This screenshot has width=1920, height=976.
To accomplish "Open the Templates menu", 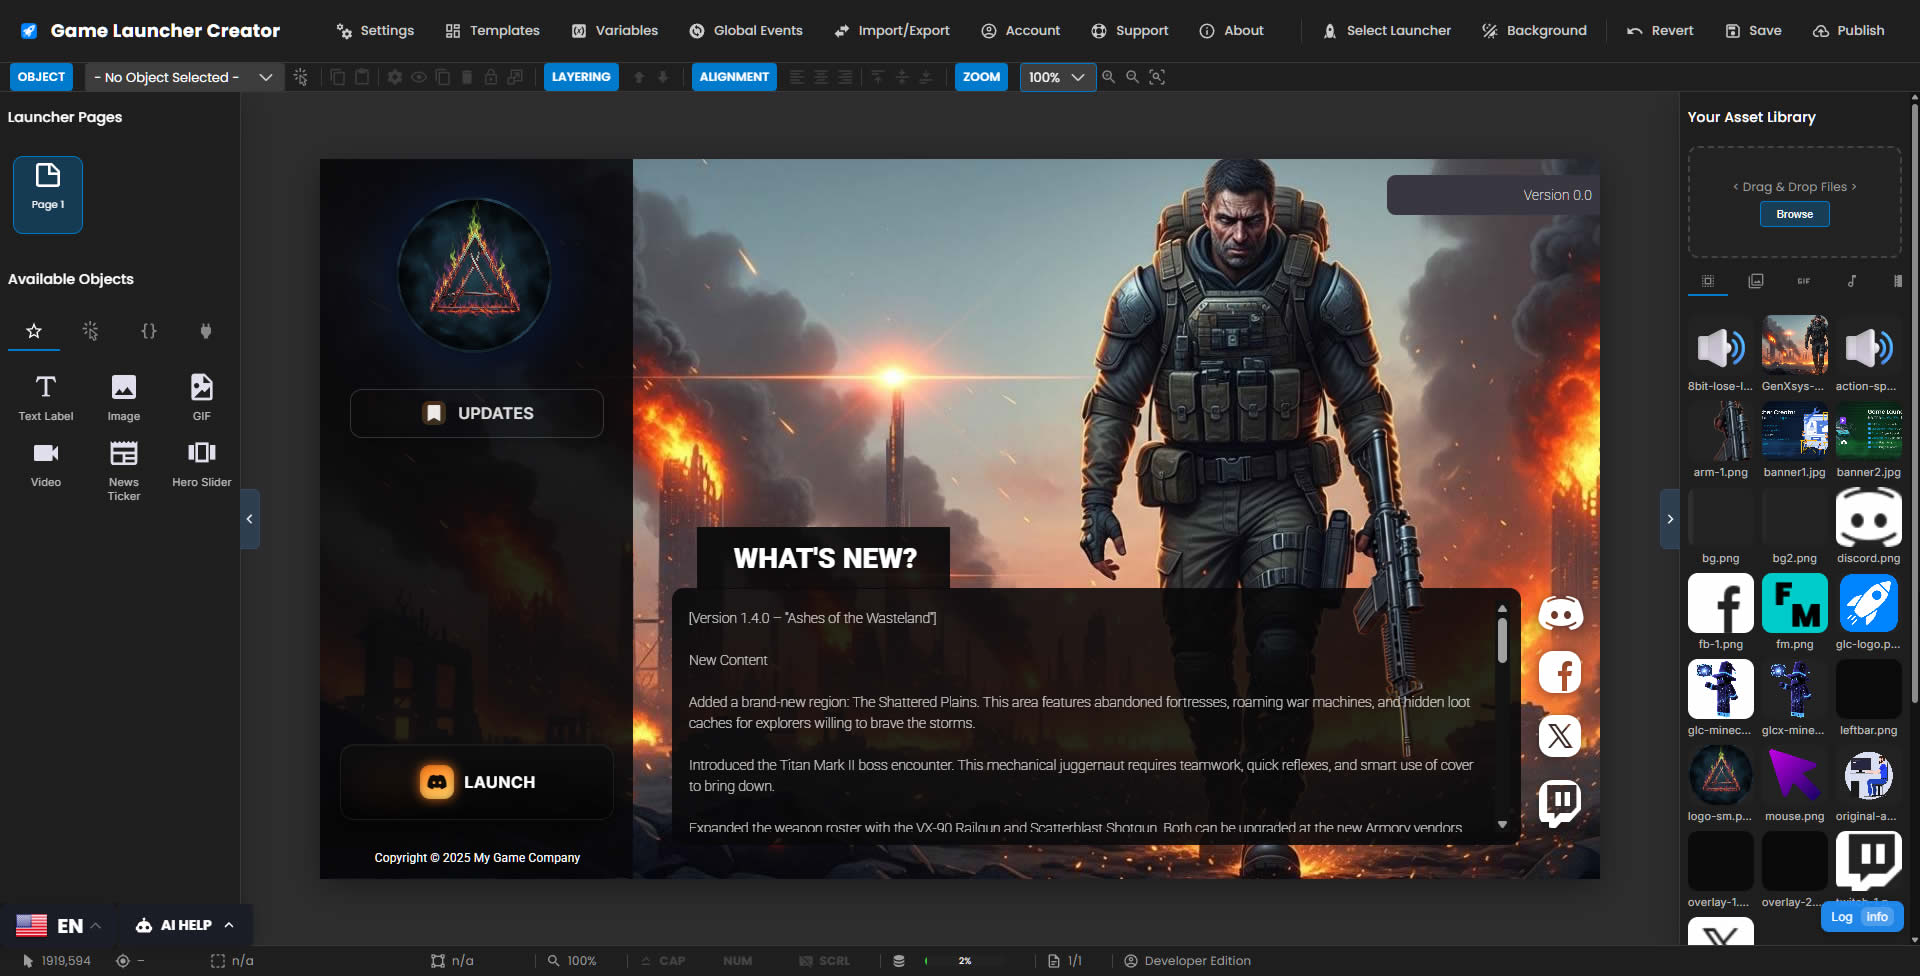I will 492,30.
